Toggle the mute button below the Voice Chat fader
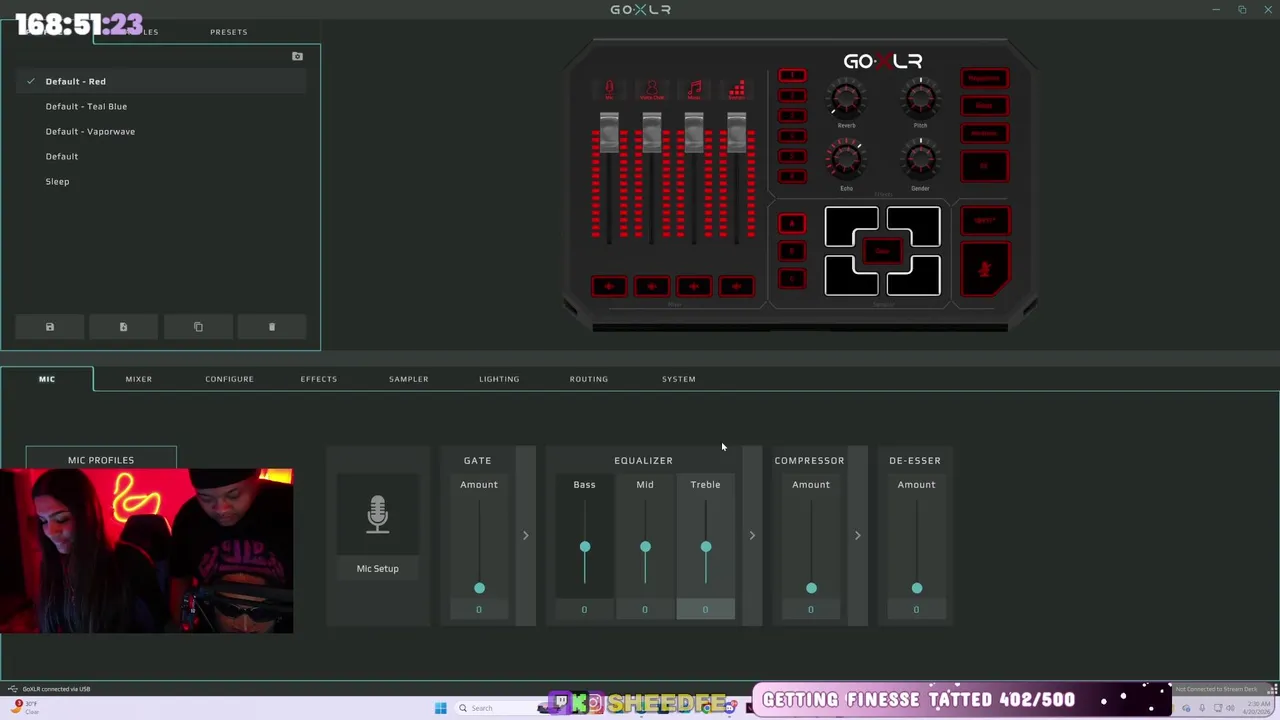Screen dimensions: 1280x720 (x=652, y=287)
